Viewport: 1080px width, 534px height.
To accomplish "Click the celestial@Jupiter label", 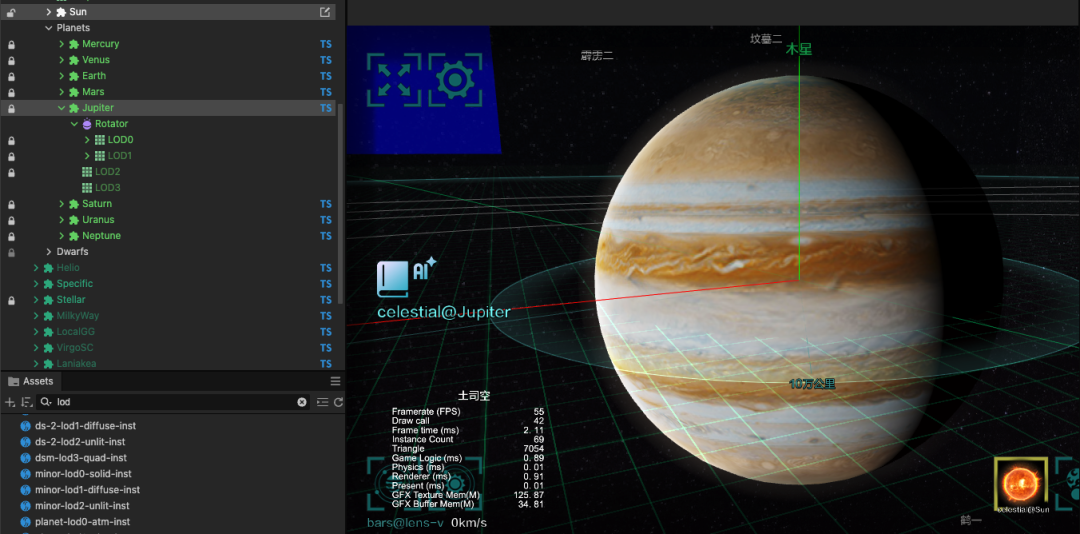I will (443, 312).
